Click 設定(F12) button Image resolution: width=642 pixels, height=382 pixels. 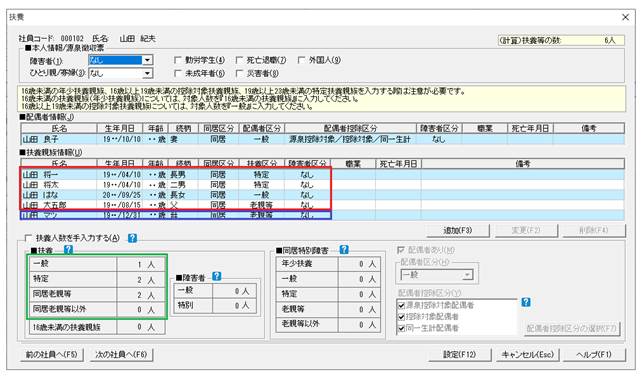(x=459, y=355)
